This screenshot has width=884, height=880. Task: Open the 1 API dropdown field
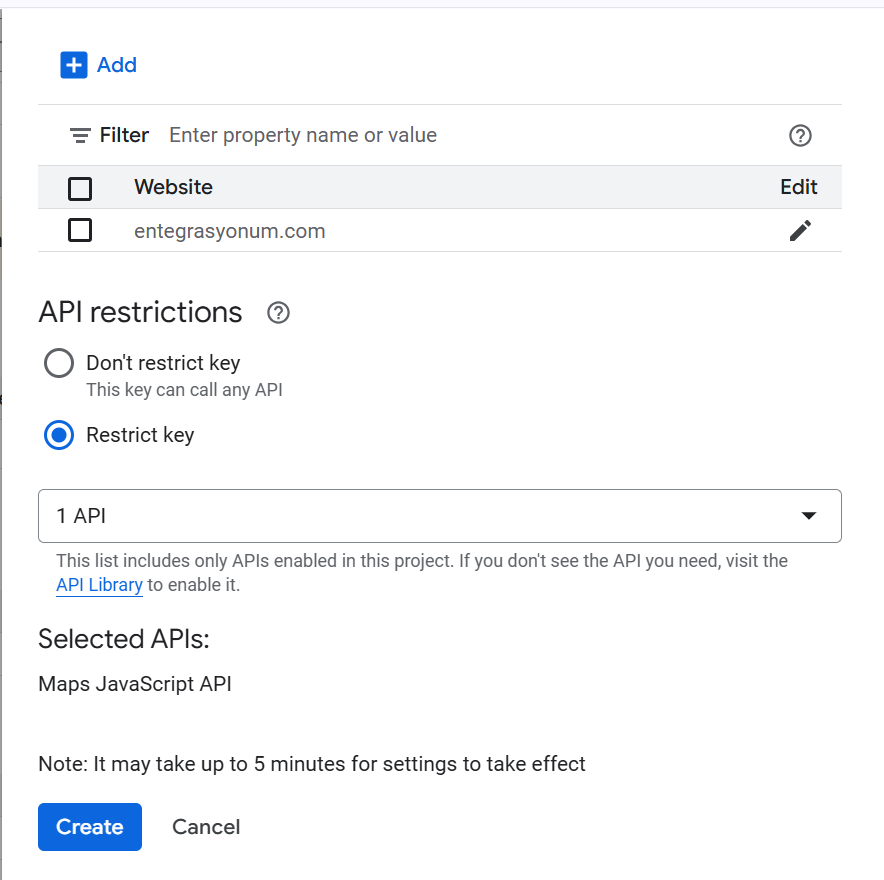pyautogui.click(x=420, y=516)
